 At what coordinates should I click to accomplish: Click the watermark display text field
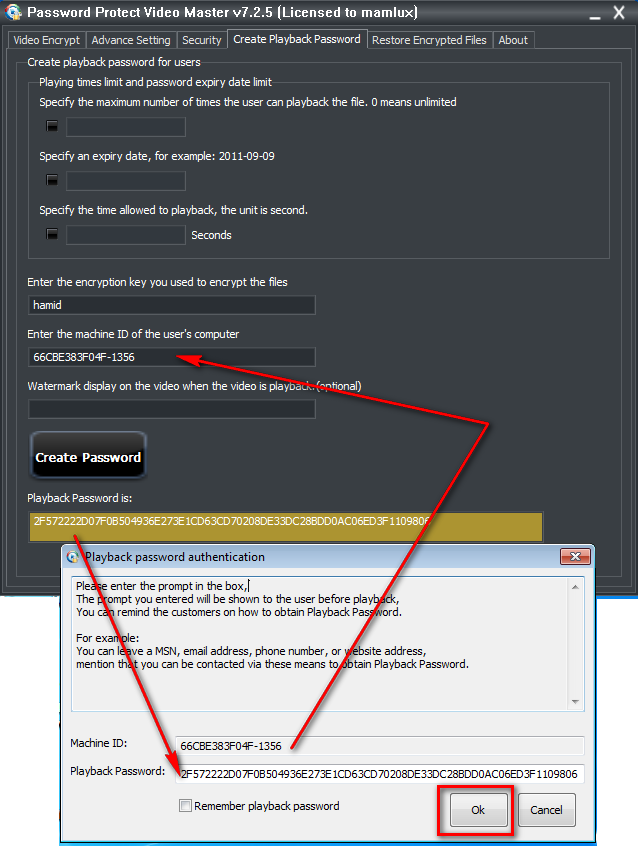tap(172, 409)
